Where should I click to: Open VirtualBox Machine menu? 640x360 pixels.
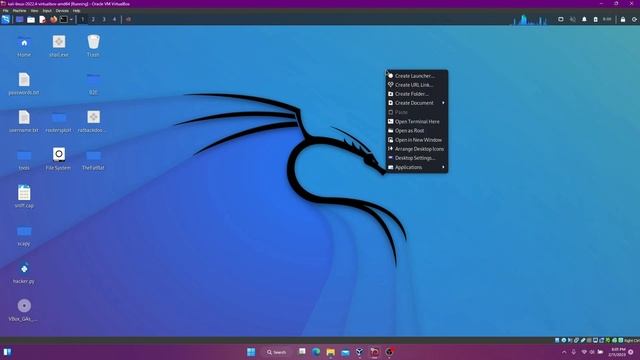click(x=20, y=11)
